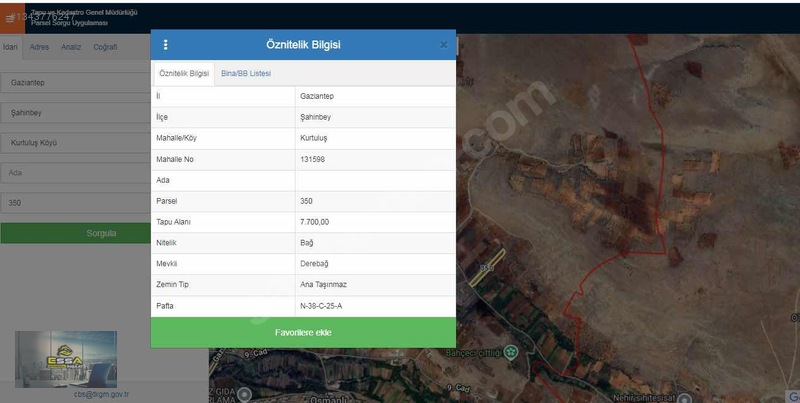
Task: Close the Öznitelik Bilgisi dialog
Action: [x=443, y=45]
